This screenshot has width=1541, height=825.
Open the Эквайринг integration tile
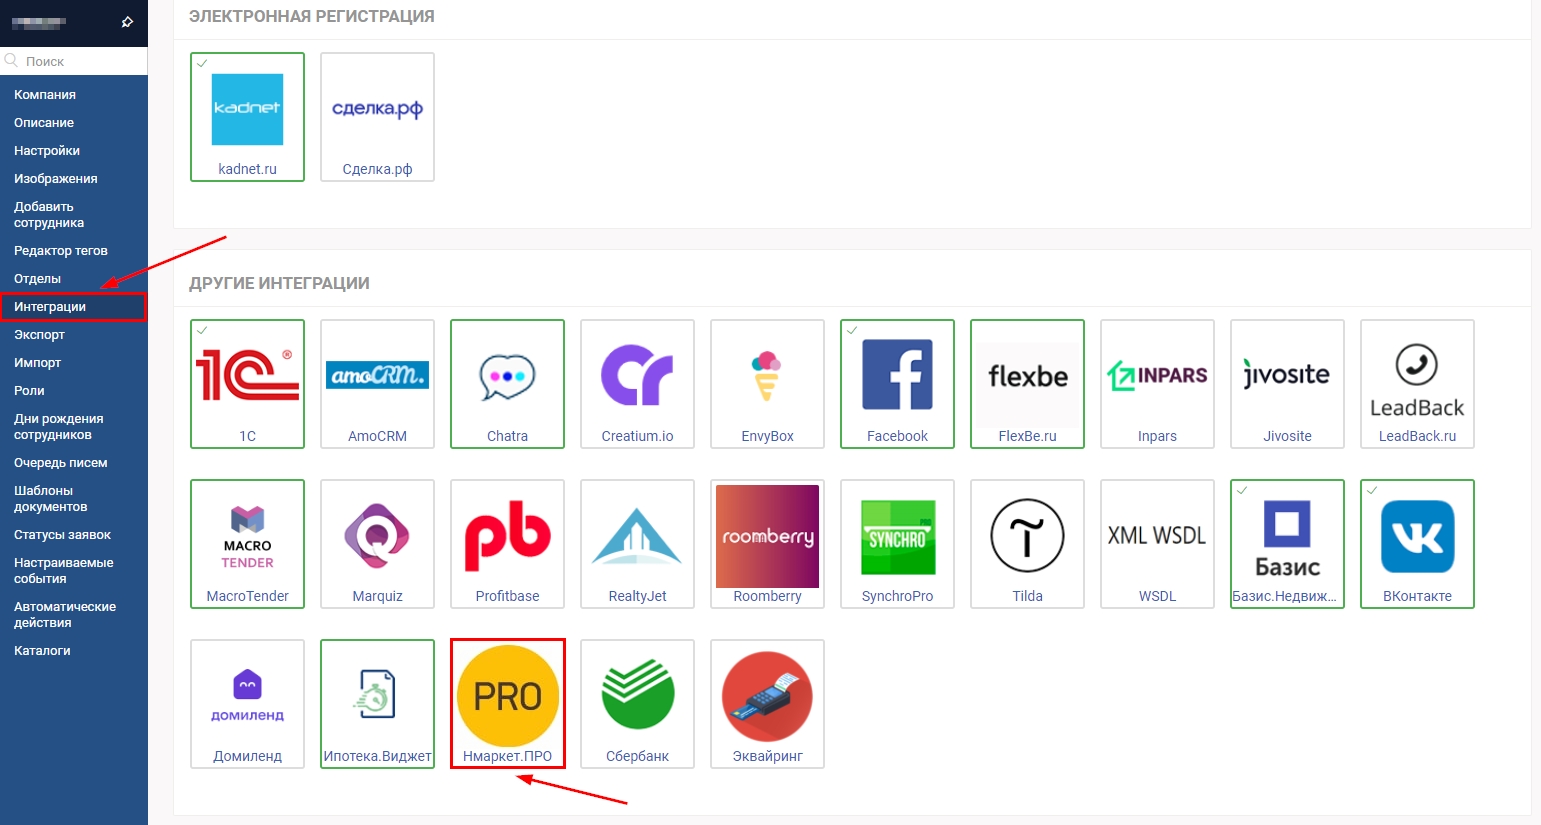click(x=767, y=703)
